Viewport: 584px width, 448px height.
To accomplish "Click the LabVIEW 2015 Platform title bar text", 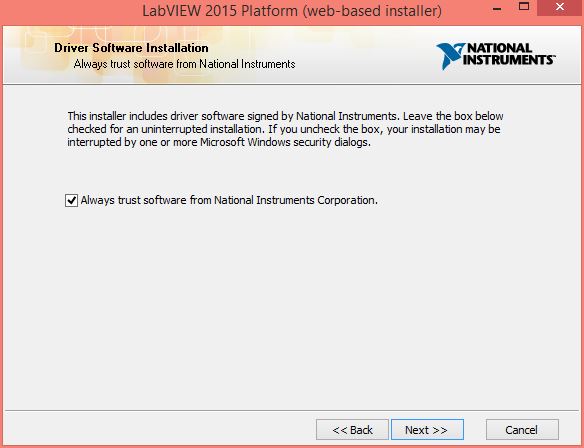I will (292, 11).
